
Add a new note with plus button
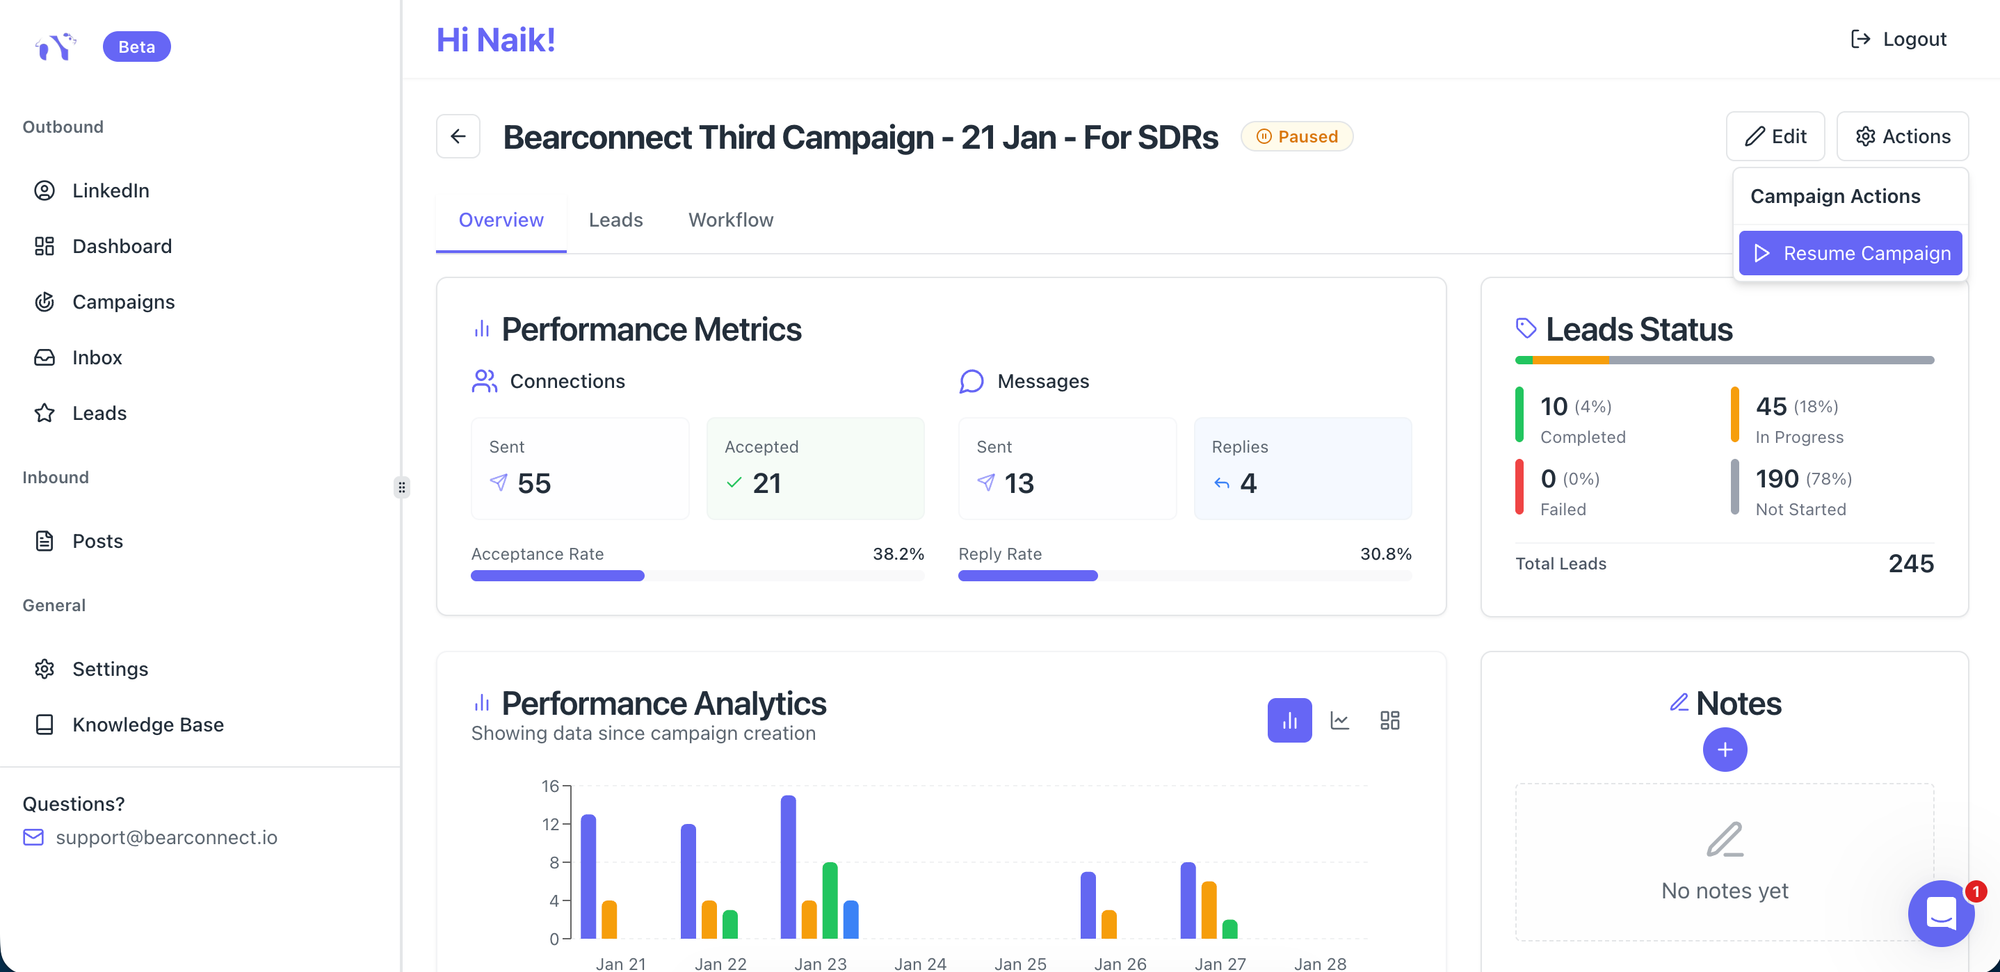[x=1724, y=750]
